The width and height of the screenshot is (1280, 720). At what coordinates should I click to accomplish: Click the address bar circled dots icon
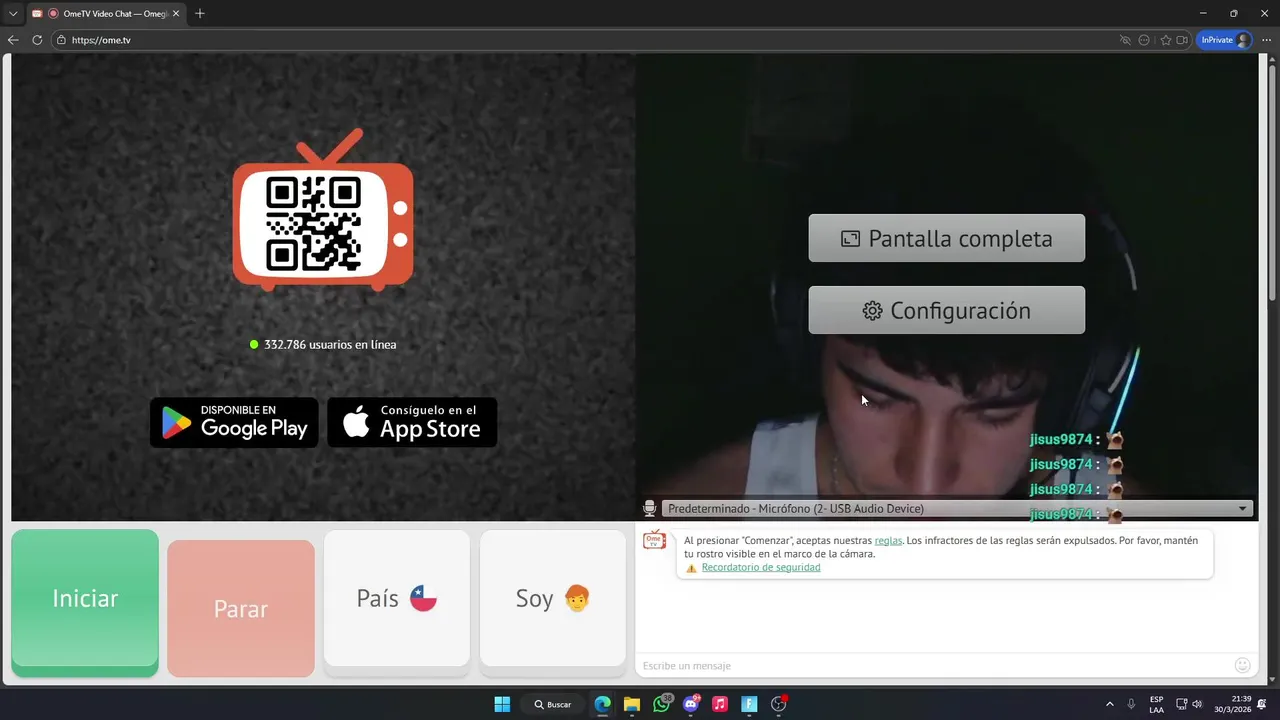[1144, 40]
